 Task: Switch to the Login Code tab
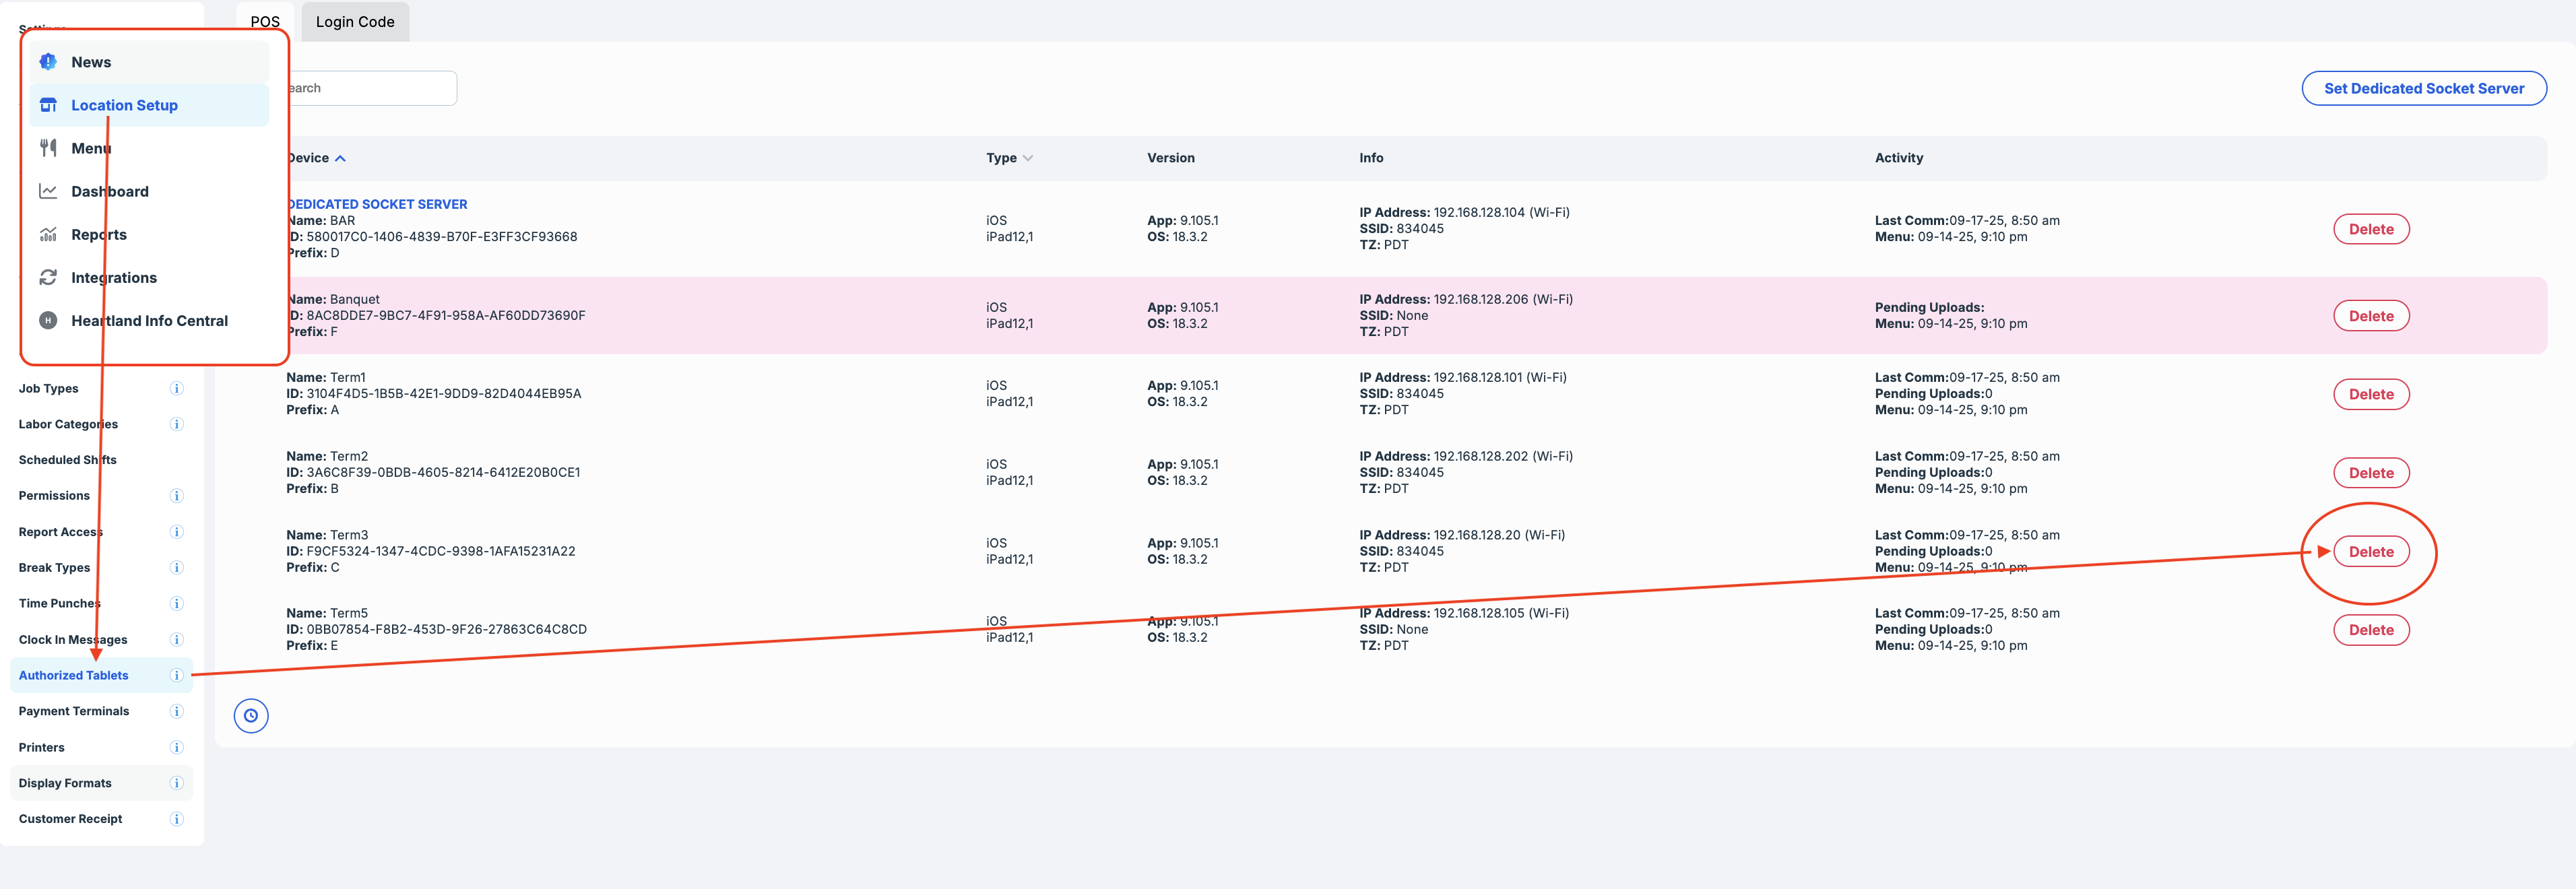(x=355, y=22)
